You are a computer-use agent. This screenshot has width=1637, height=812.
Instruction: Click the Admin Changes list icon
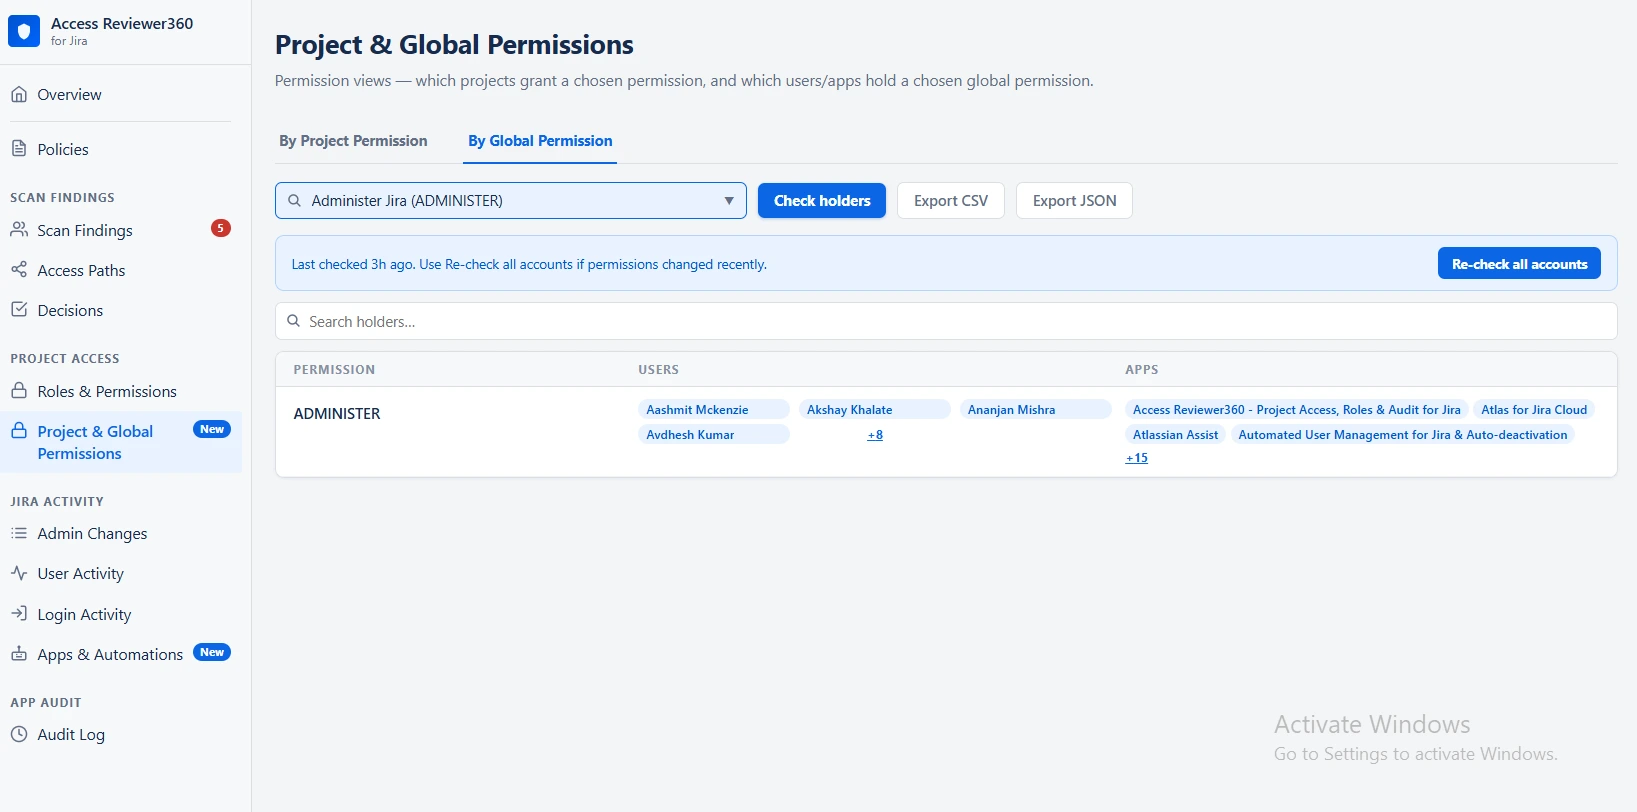point(19,533)
